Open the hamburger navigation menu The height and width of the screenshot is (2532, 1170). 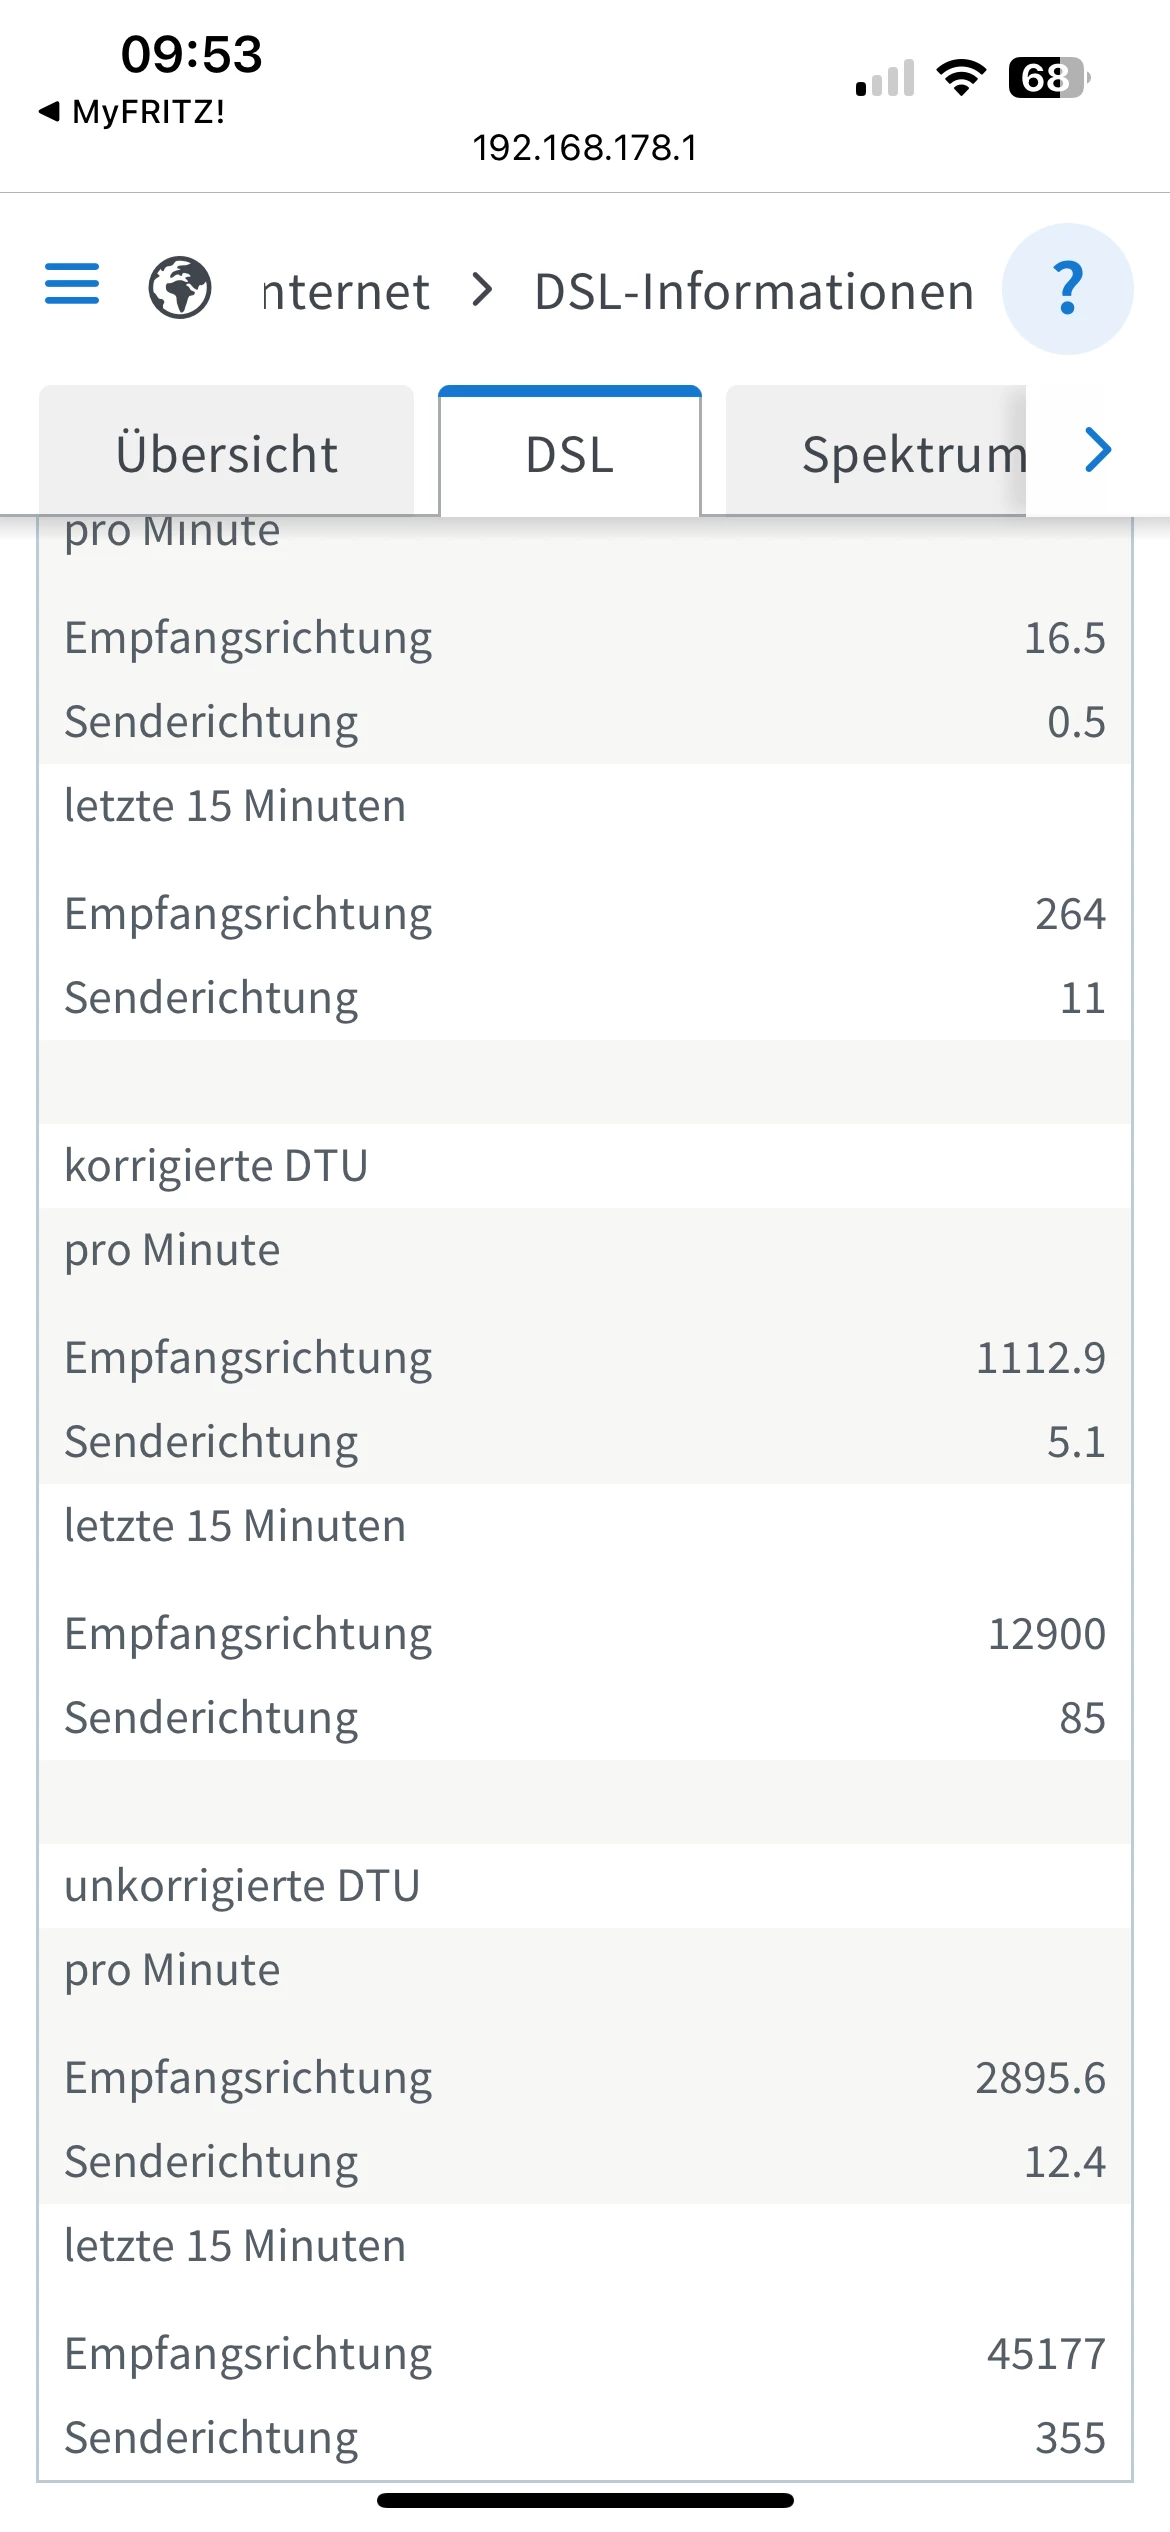pyautogui.click(x=72, y=284)
